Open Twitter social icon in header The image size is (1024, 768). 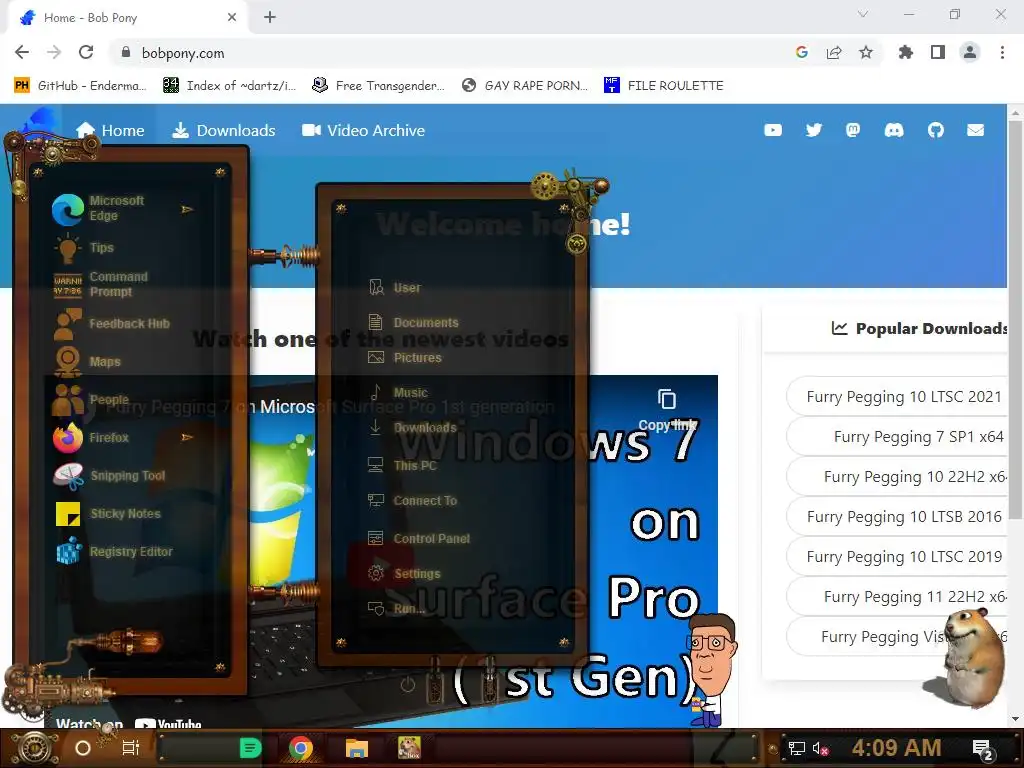pos(814,130)
